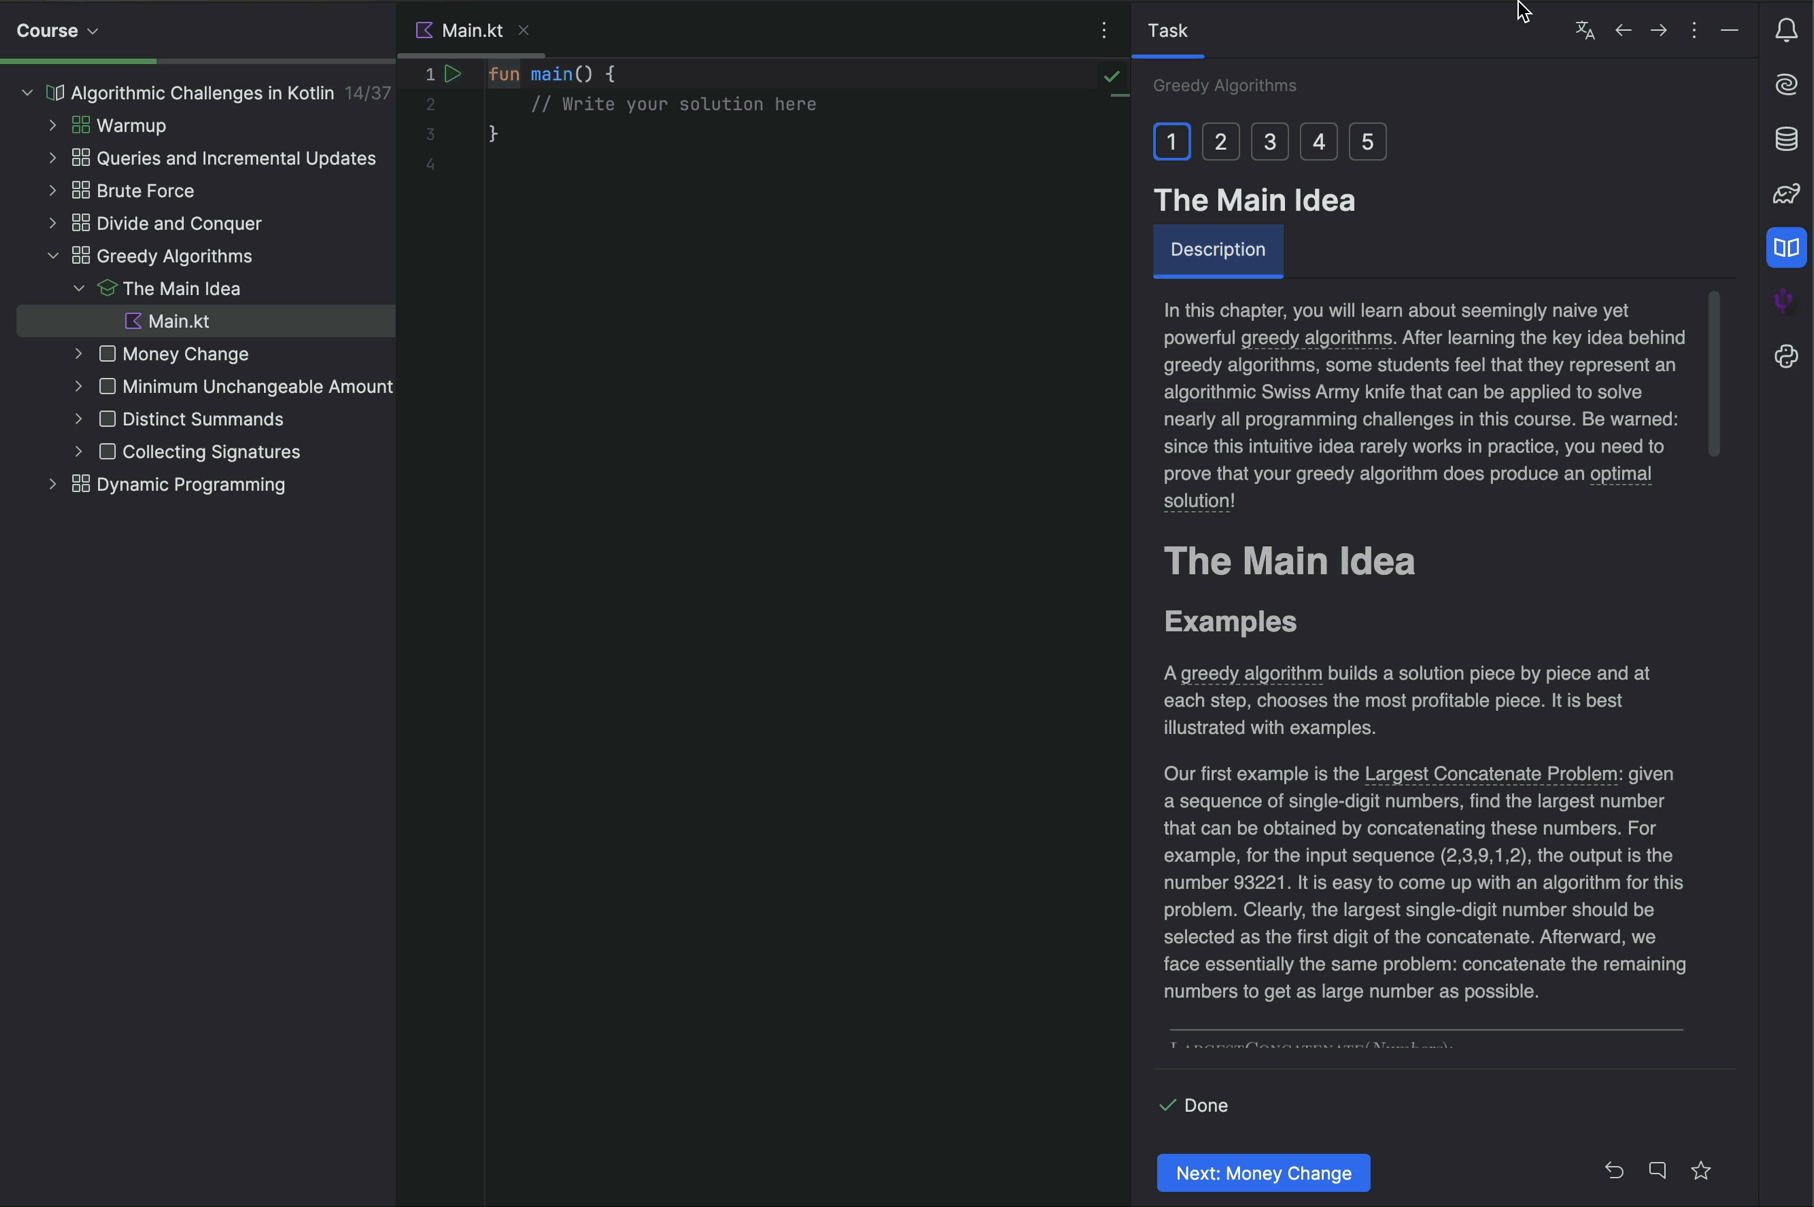Click the Greedy Algorithms breadcrumb text
Image resolution: width=1814 pixels, height=1207 pixels.
click(x=1224, y=86)
